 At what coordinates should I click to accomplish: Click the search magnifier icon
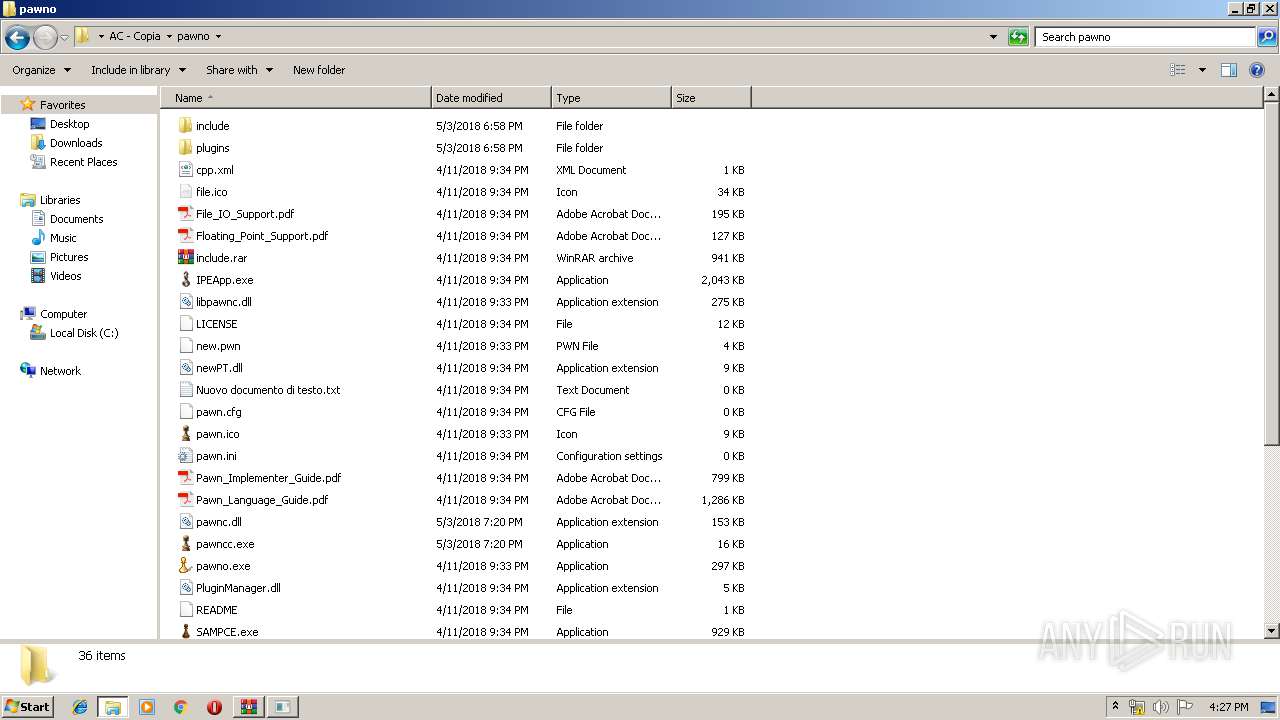tap(1267, 37)
